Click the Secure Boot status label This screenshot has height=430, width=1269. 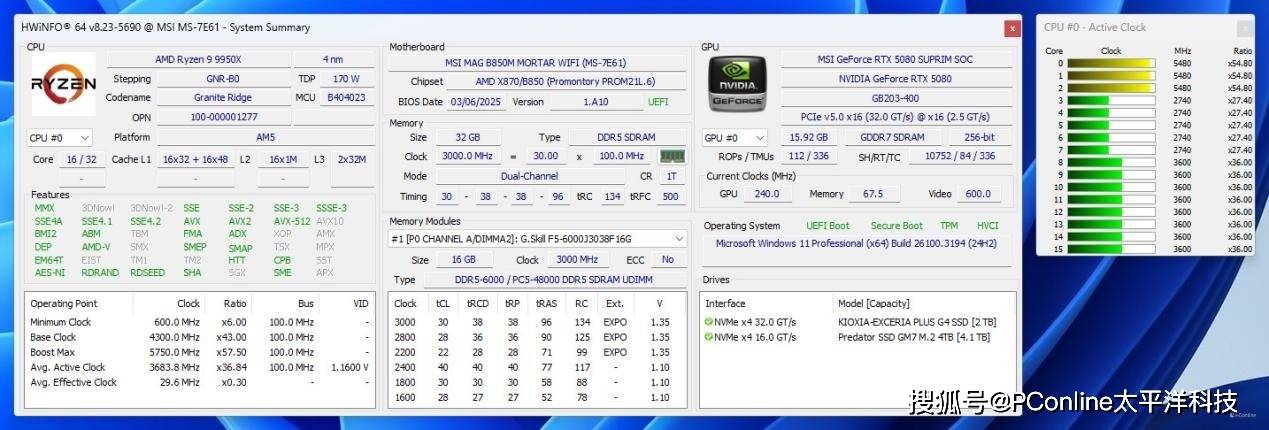tap(897, 226)
